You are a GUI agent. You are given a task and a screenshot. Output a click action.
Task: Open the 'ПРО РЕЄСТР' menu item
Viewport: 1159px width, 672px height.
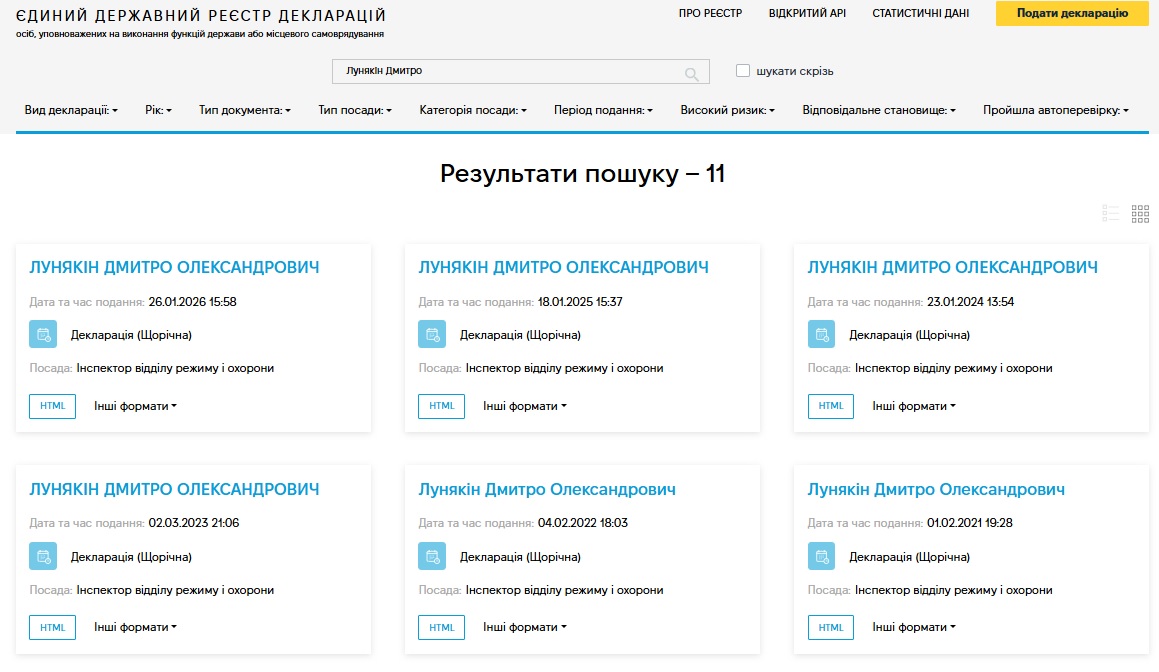[x=710, y=13]
